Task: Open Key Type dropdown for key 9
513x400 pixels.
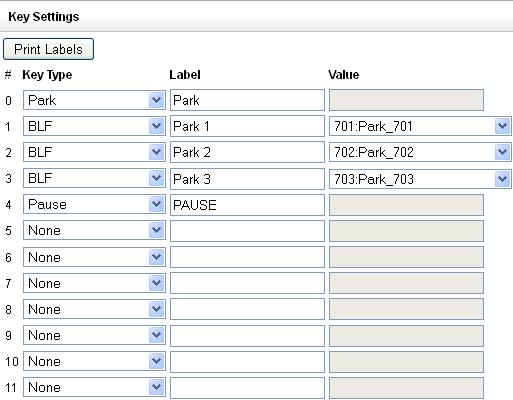Action: click(x=94, y=335)
